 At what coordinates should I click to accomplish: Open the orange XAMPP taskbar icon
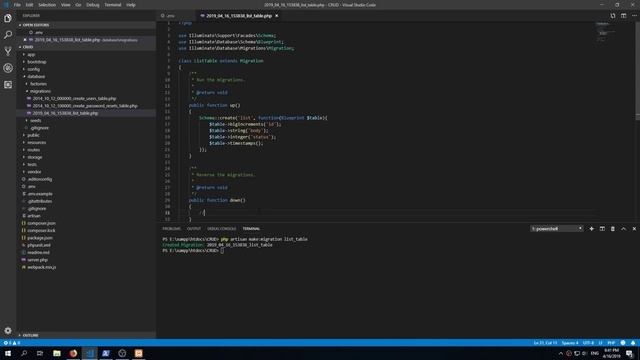(x=138, y=353)
